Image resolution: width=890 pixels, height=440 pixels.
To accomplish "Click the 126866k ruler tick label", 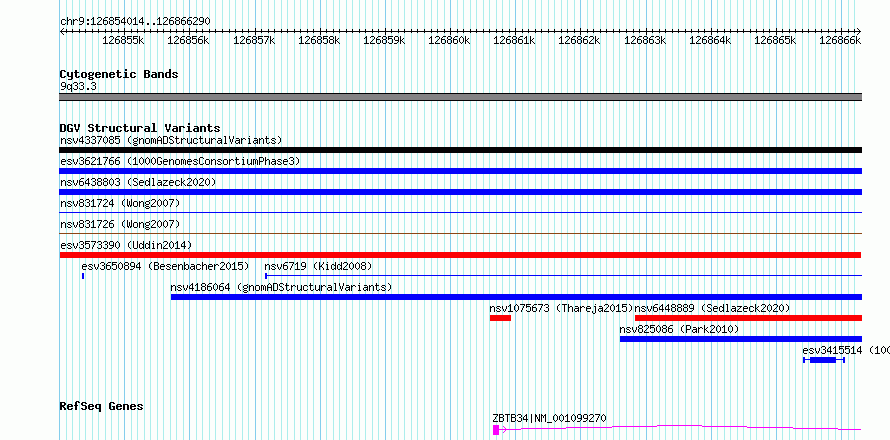I will click(840, 40).
